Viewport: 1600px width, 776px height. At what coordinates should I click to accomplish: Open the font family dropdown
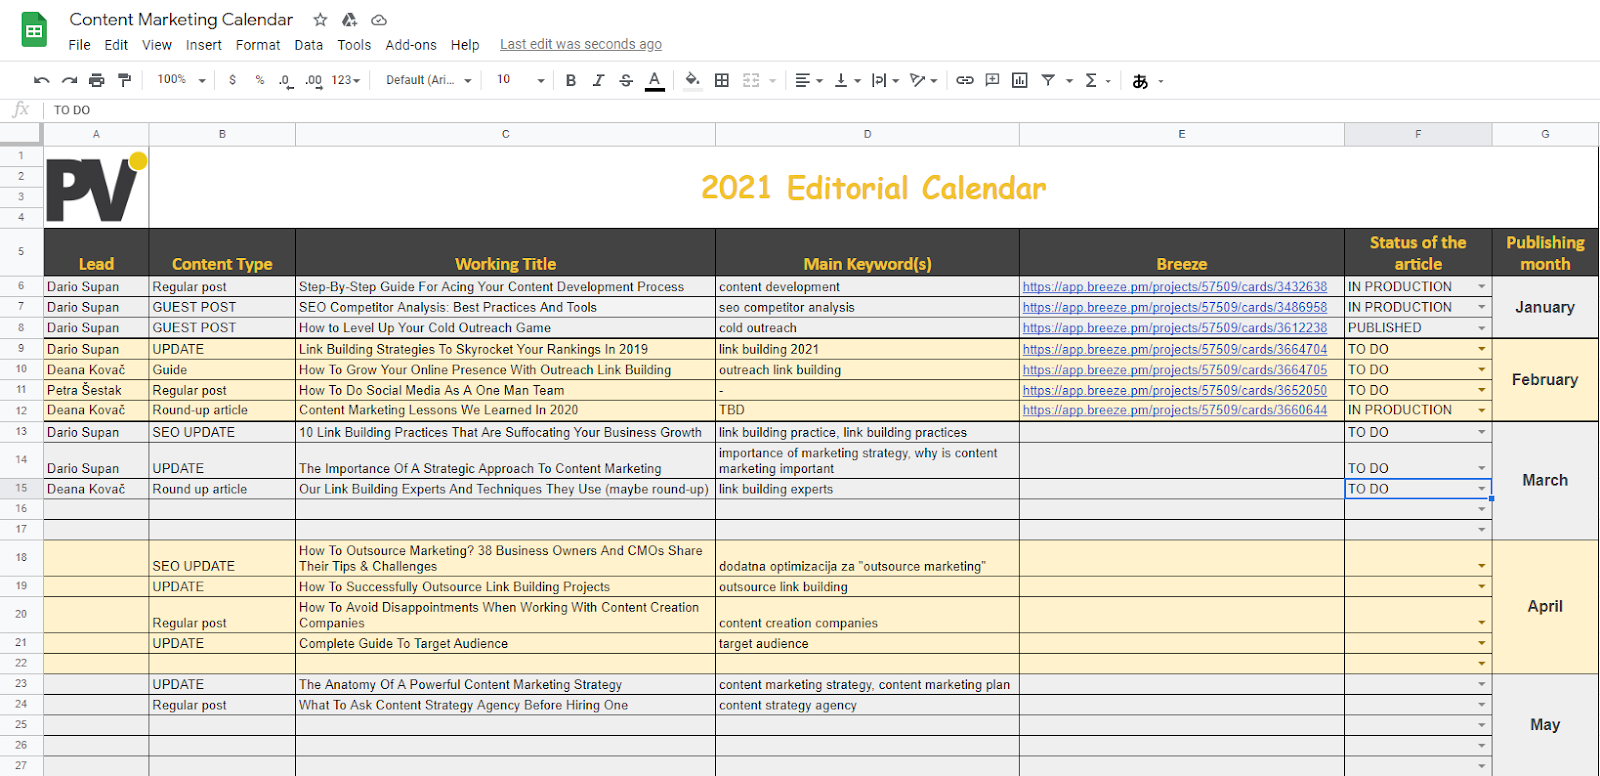tap(429, 80)
